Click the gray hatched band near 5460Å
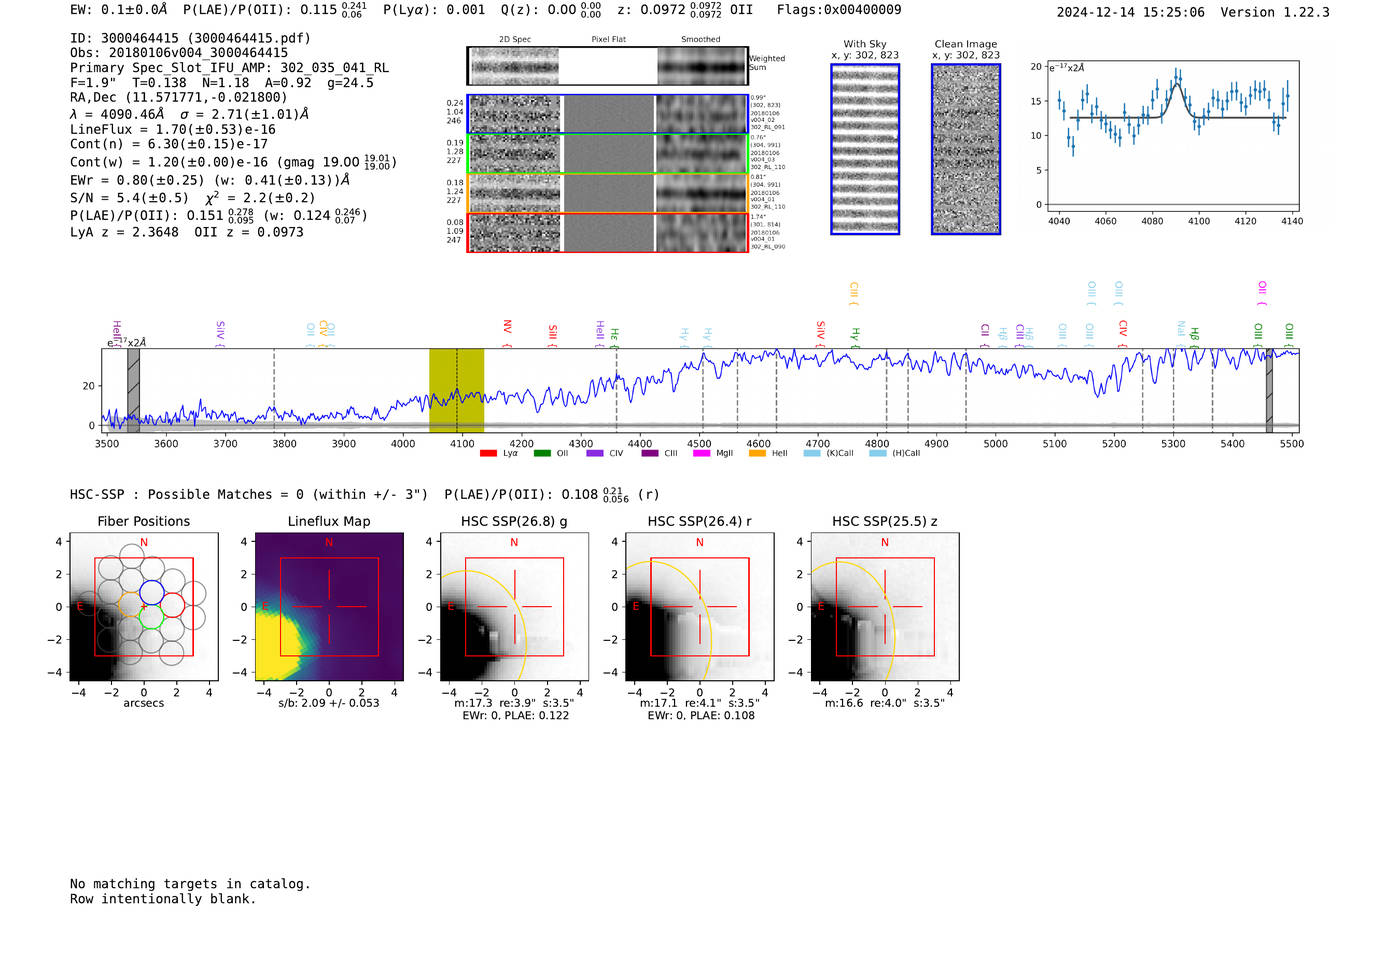 (x=1269, y=390)
